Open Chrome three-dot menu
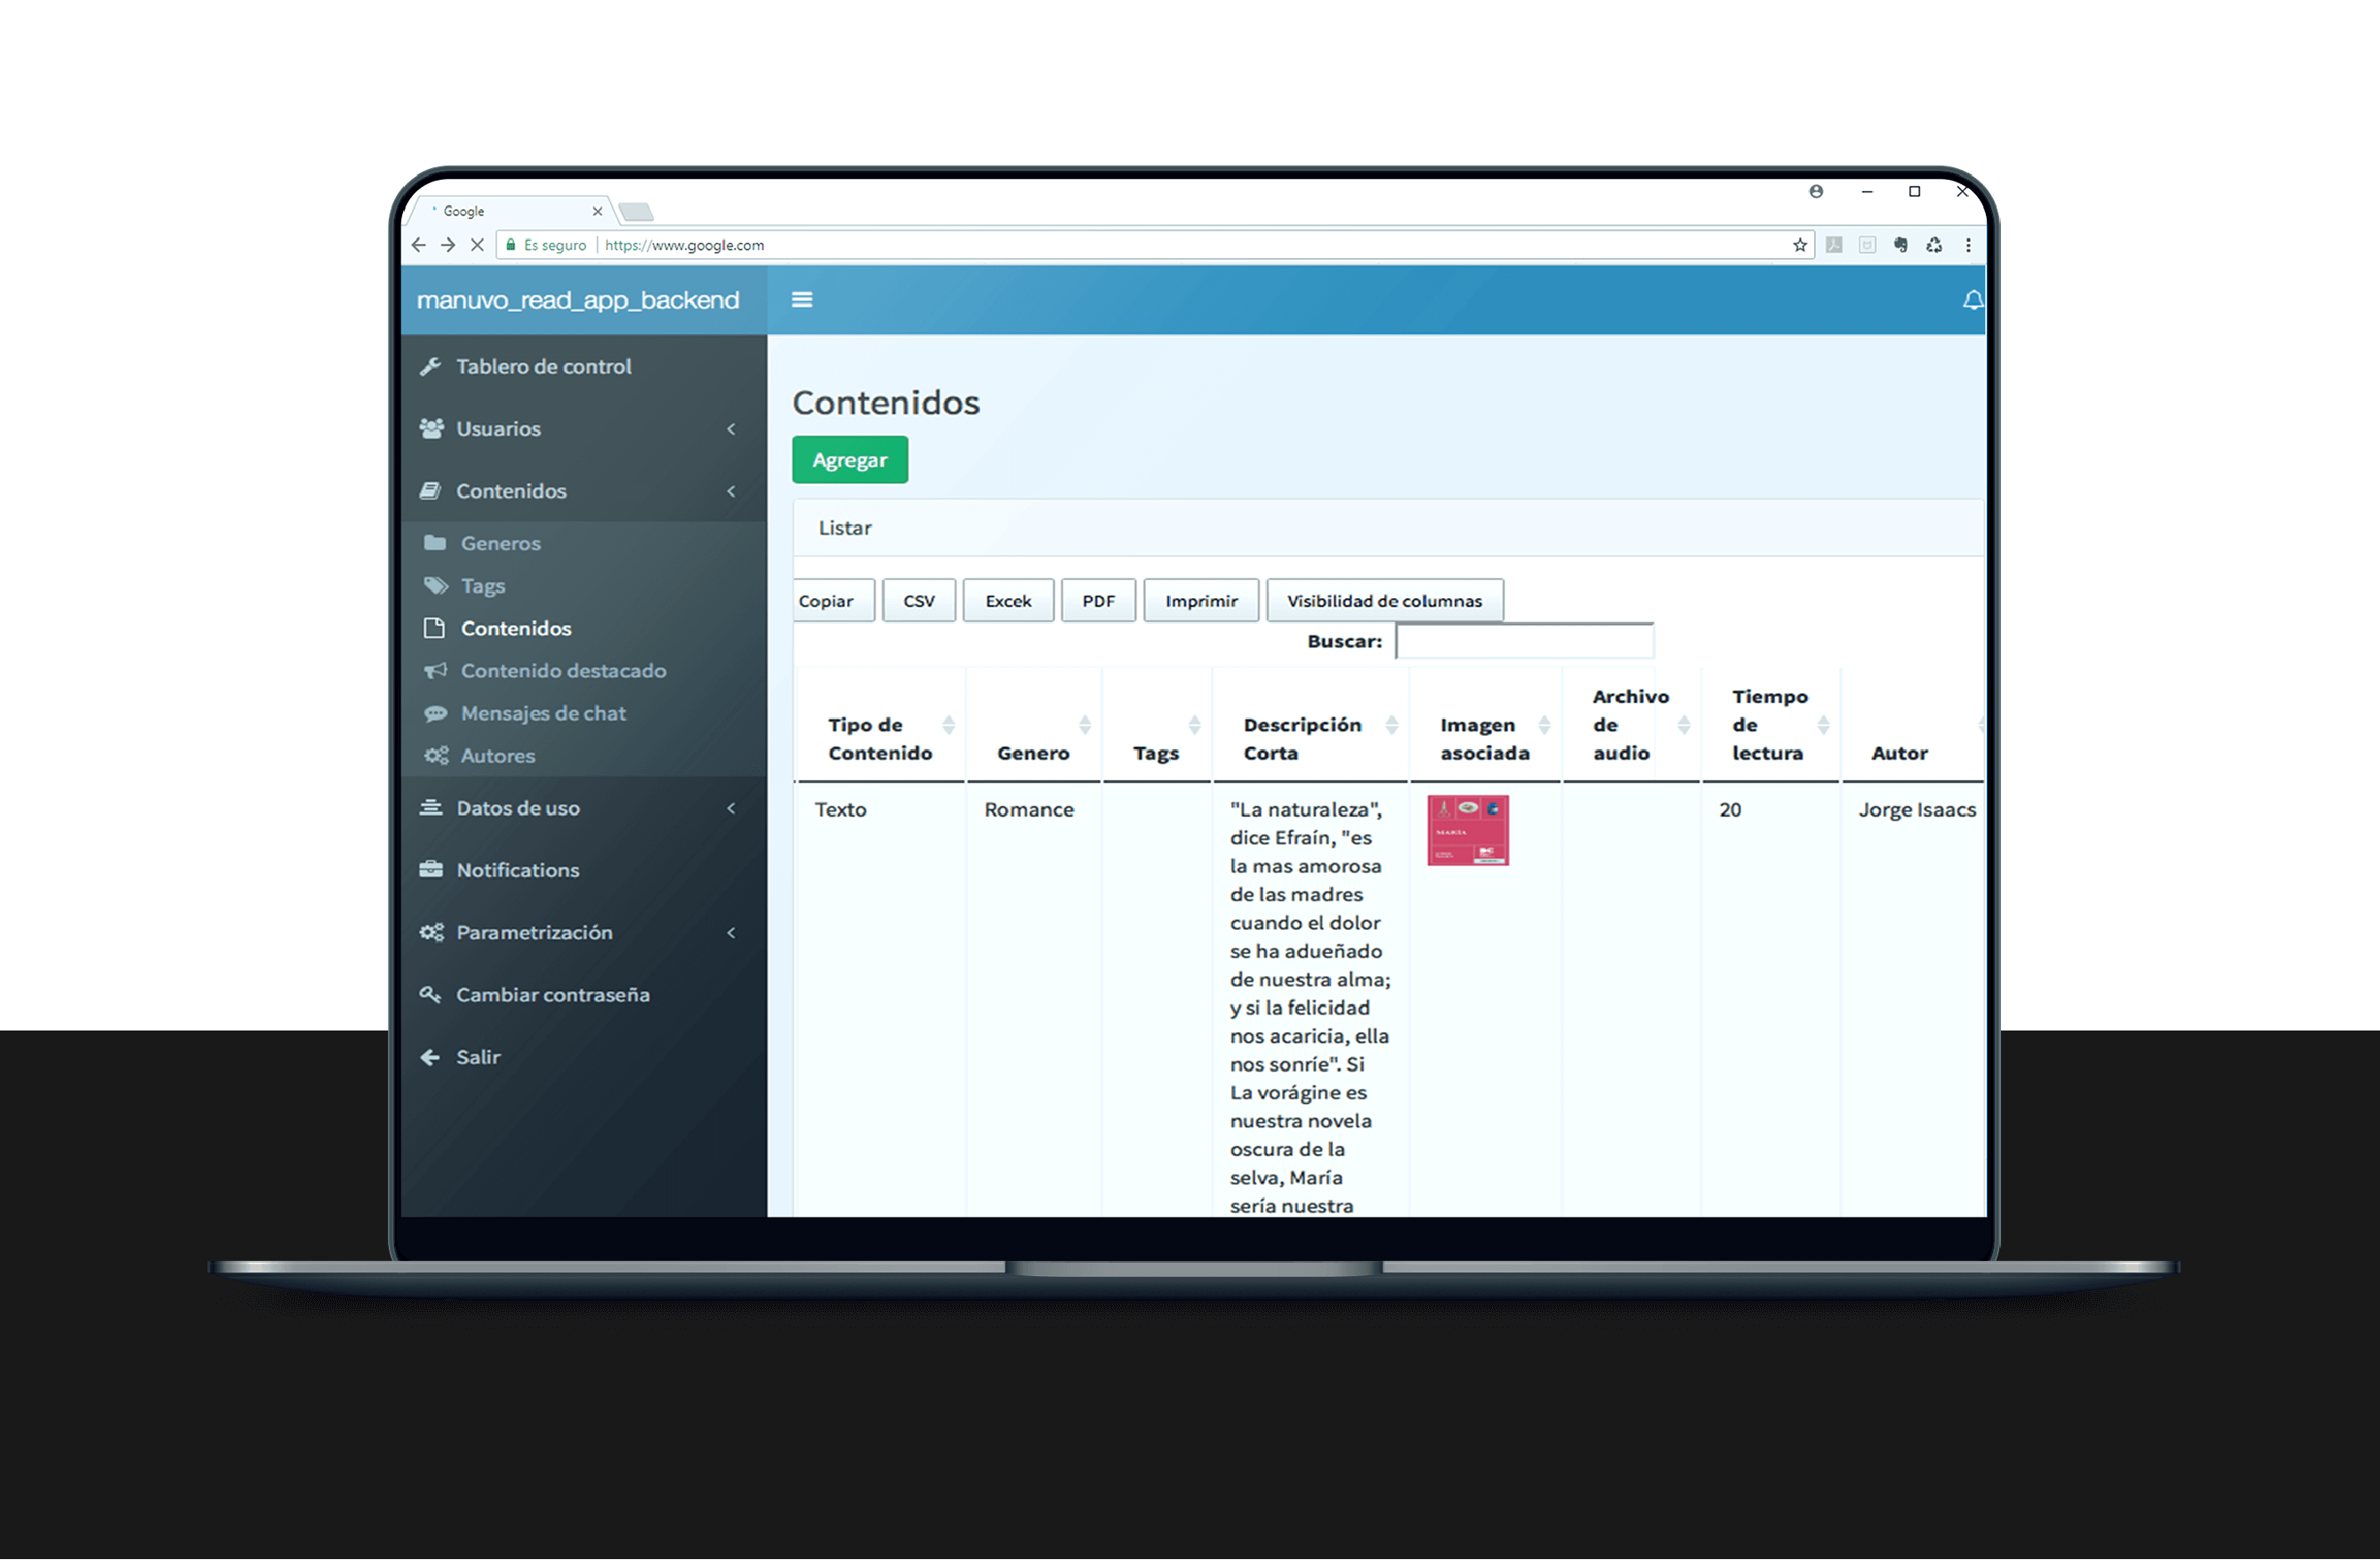The width and height of the screenshot is (2380, 1560). (x=1968, y=245)
